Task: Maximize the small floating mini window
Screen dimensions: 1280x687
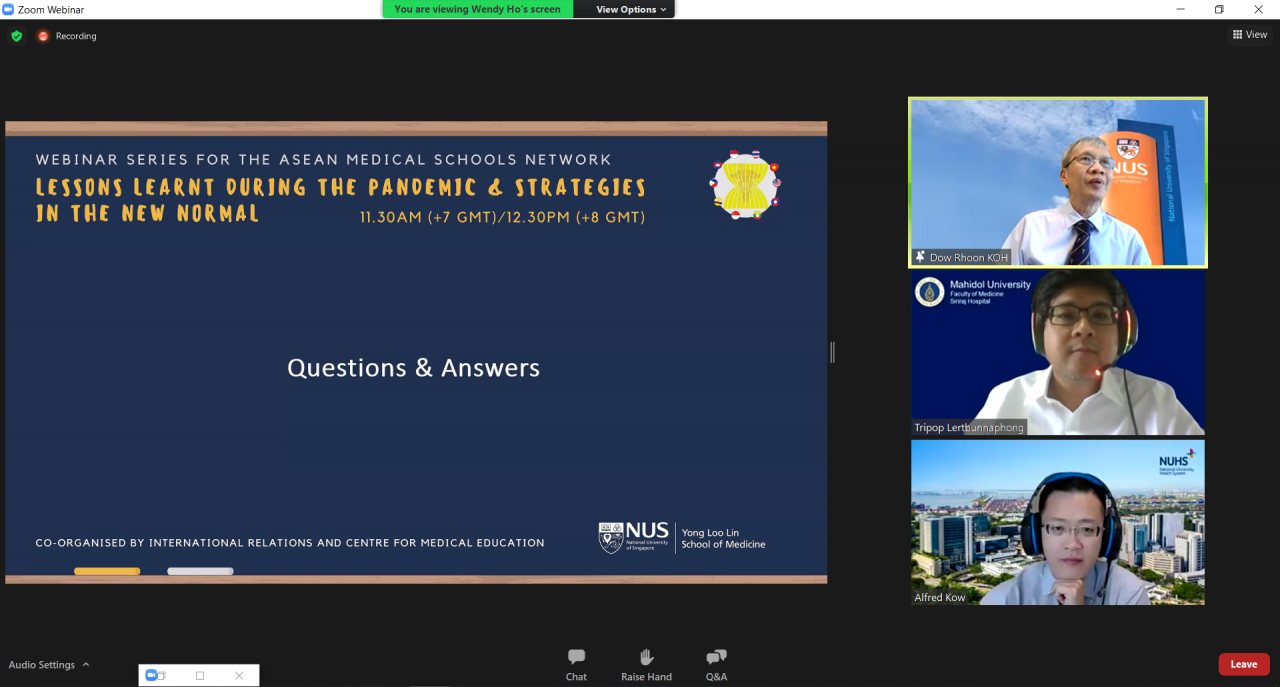Action: [x=200, y=676]
